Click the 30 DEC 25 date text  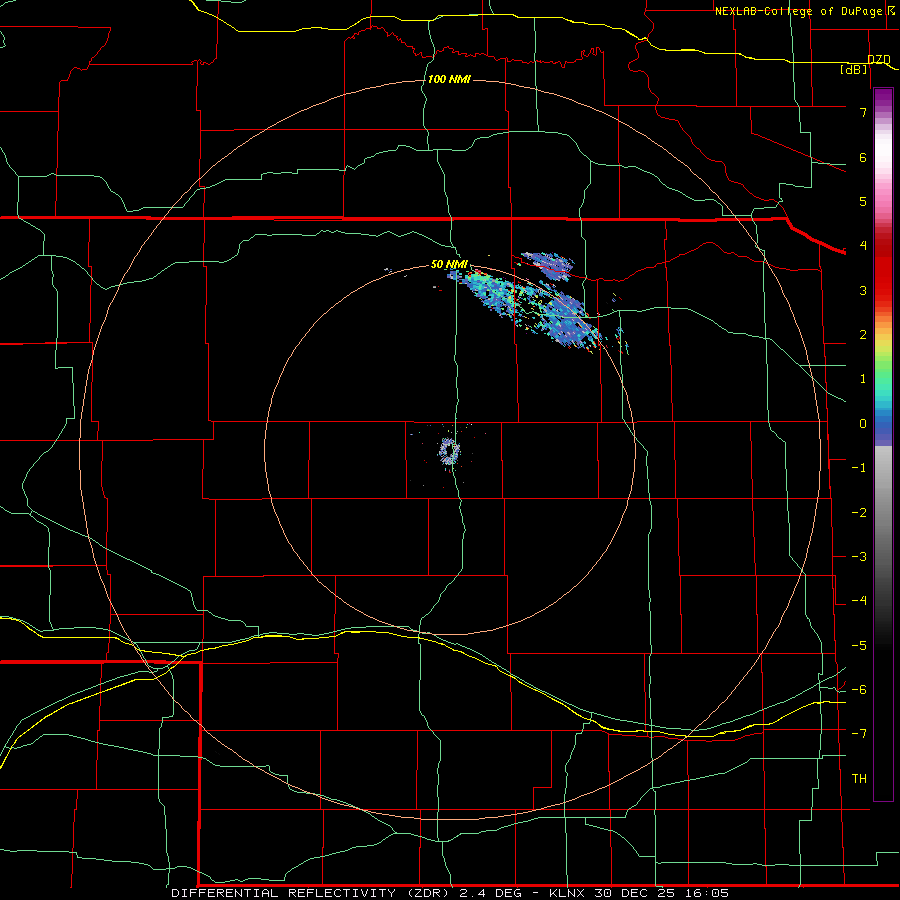point(634,893)
